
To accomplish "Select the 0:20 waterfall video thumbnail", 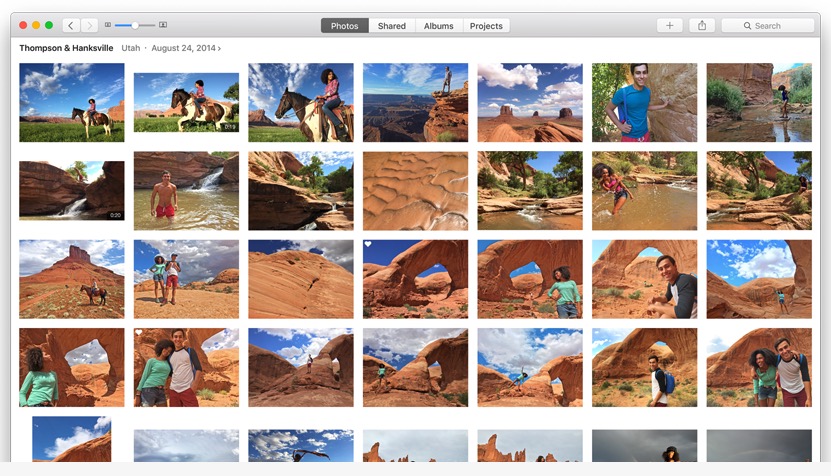I will coord(72,190).
